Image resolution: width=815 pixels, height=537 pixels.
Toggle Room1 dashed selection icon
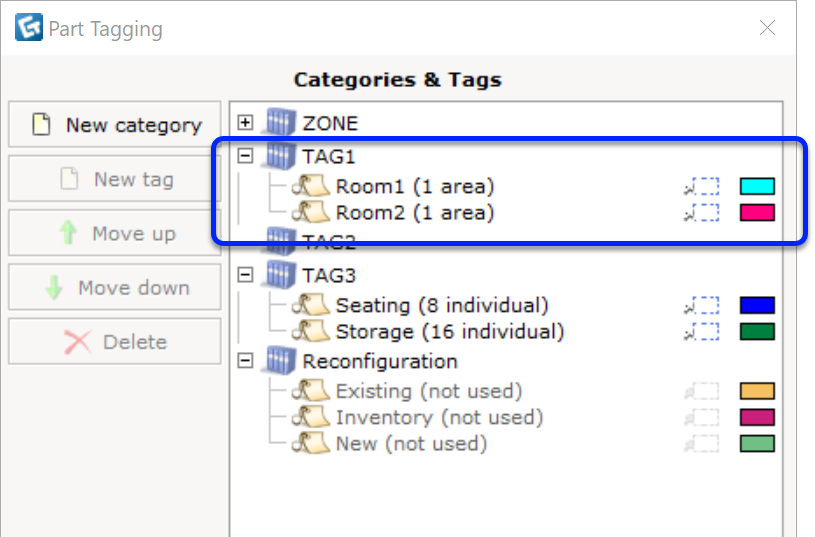click(702, 186)
